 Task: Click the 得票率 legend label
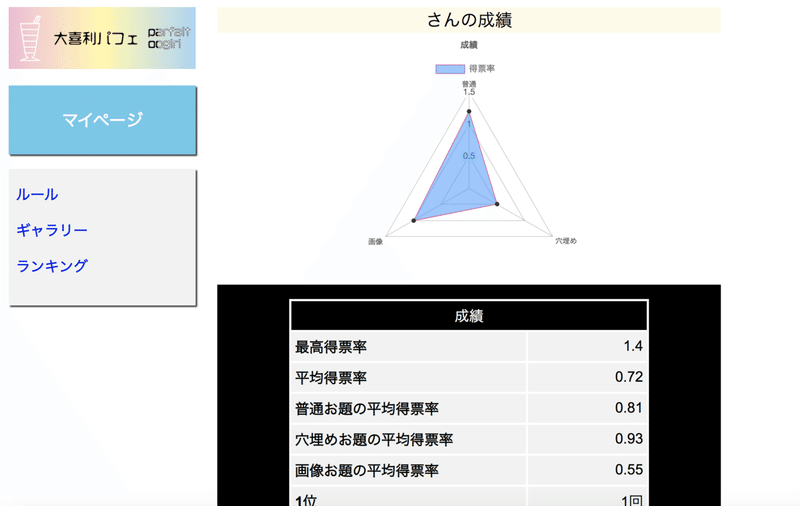click(482, 69)
